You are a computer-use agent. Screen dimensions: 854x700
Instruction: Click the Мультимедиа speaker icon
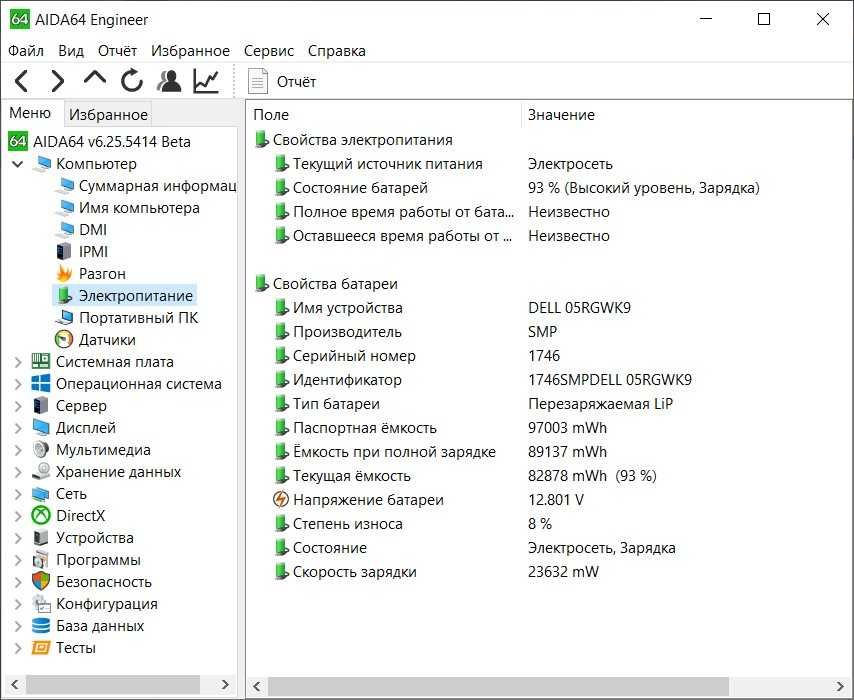coord(41,449)
